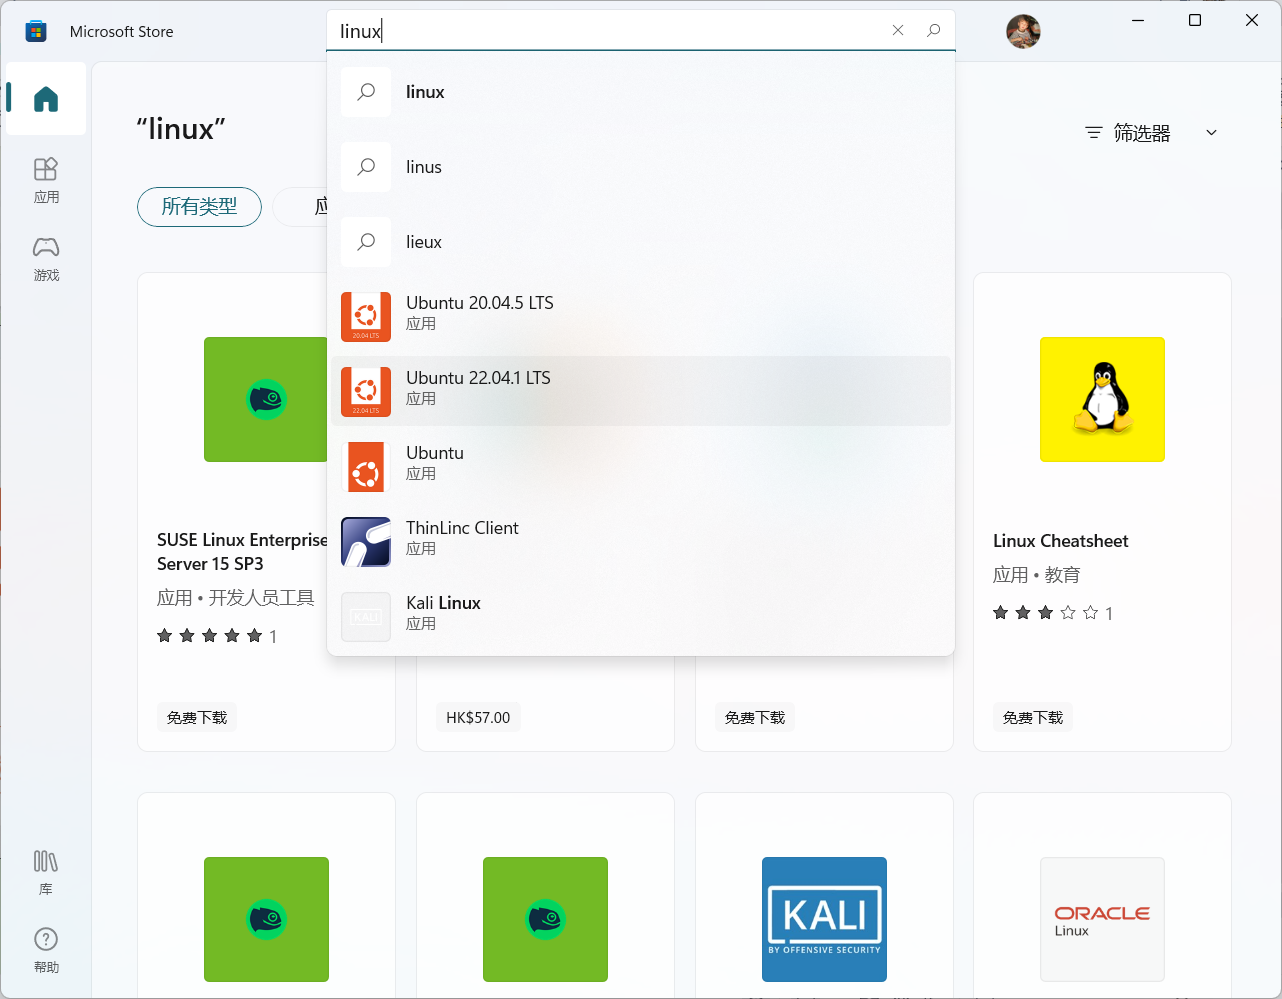This screenshot has height=999, width=1282.
Task: Click the ThinLinc Client app icon
Action: tap(366, 542)
